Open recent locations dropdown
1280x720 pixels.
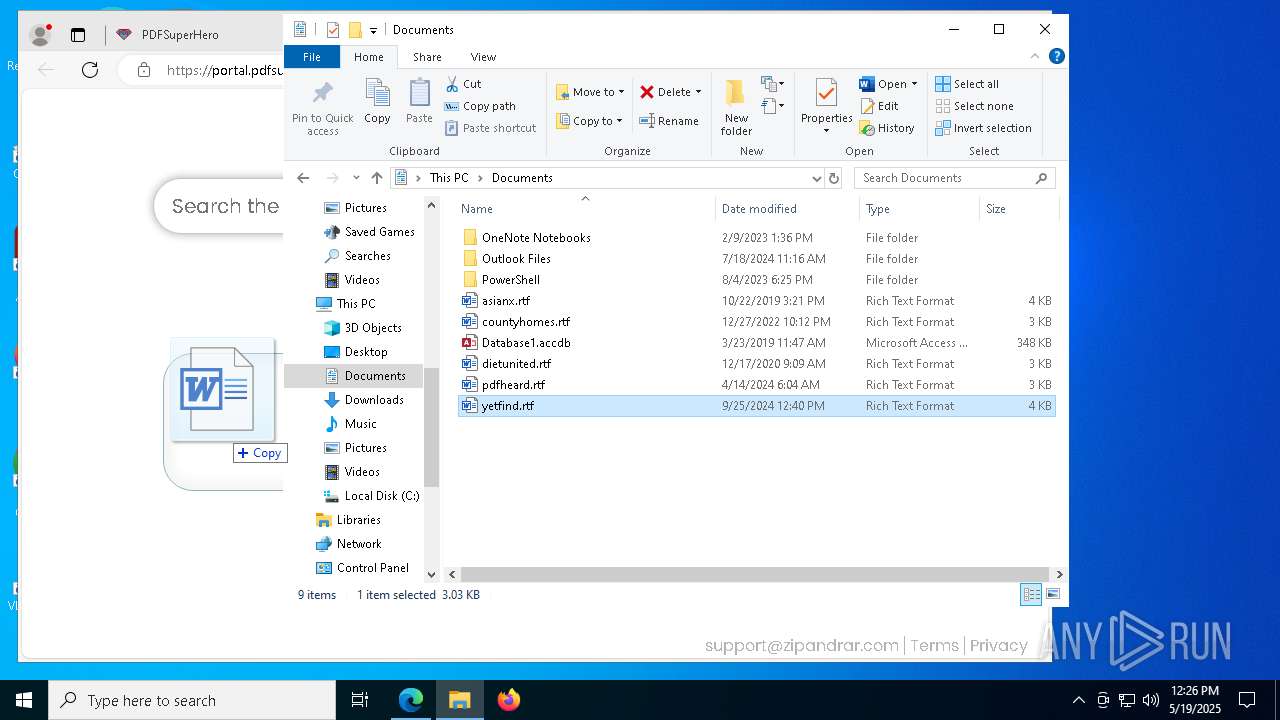[356, 178]
